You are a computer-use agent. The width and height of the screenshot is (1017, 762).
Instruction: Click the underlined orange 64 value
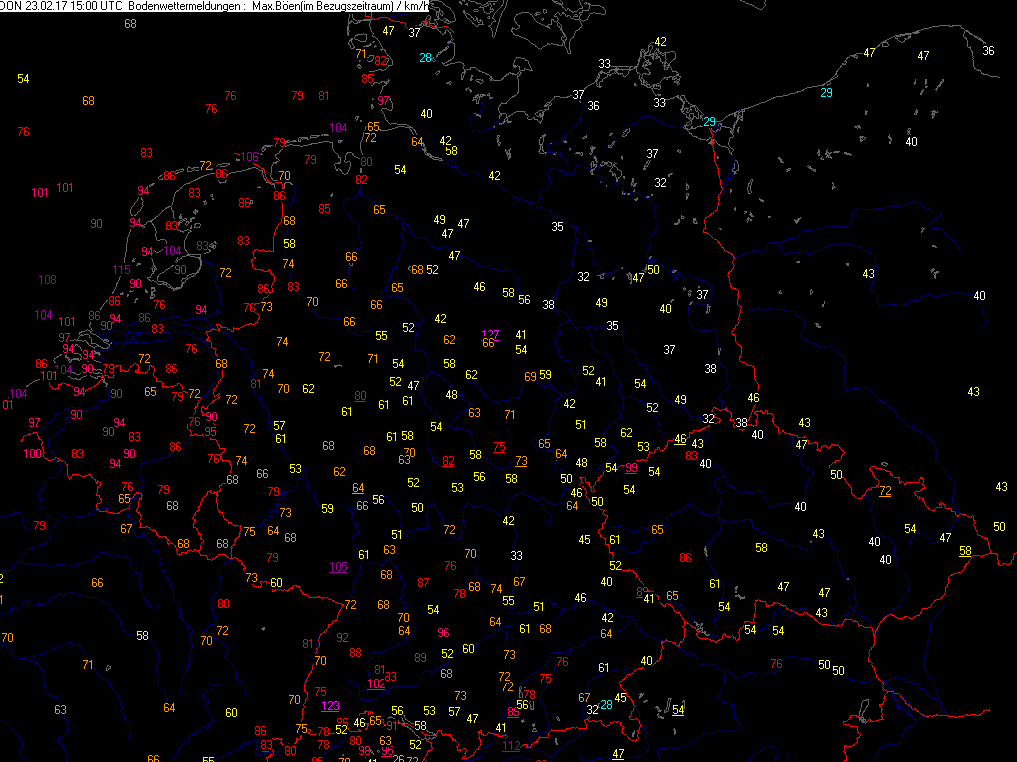pyautogui.click(x=358, y=488)
